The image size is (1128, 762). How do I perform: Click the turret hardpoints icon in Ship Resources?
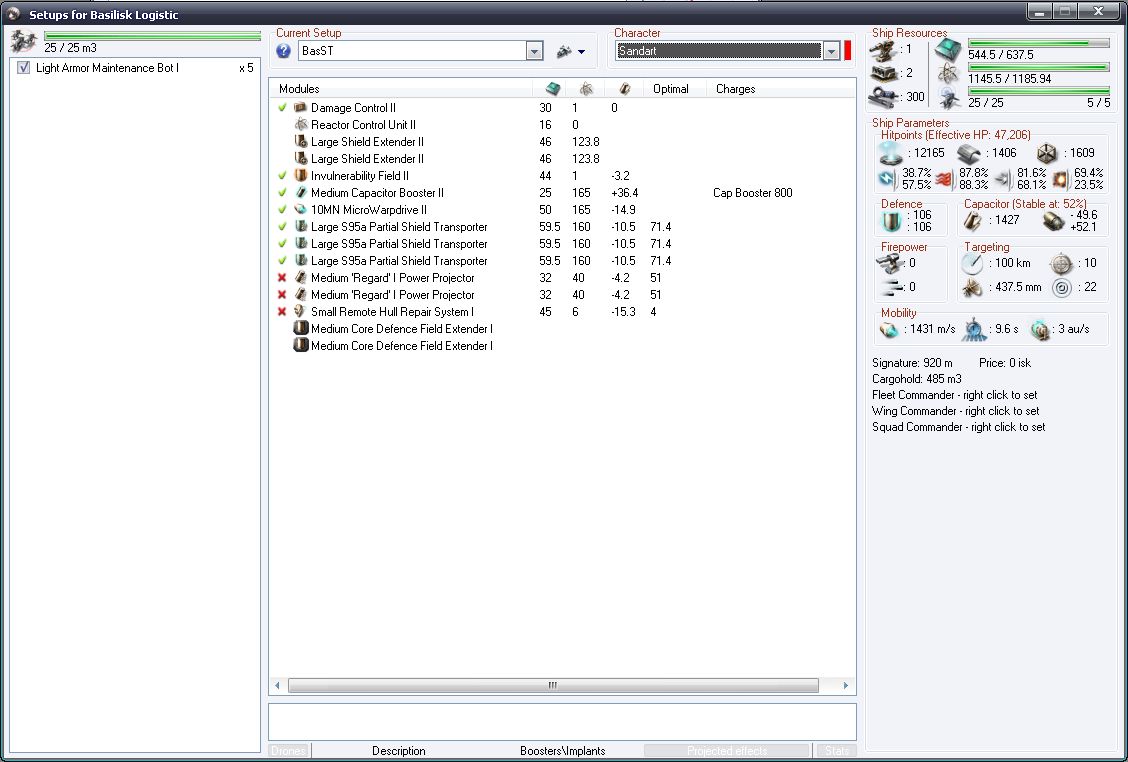coord(883,50)
